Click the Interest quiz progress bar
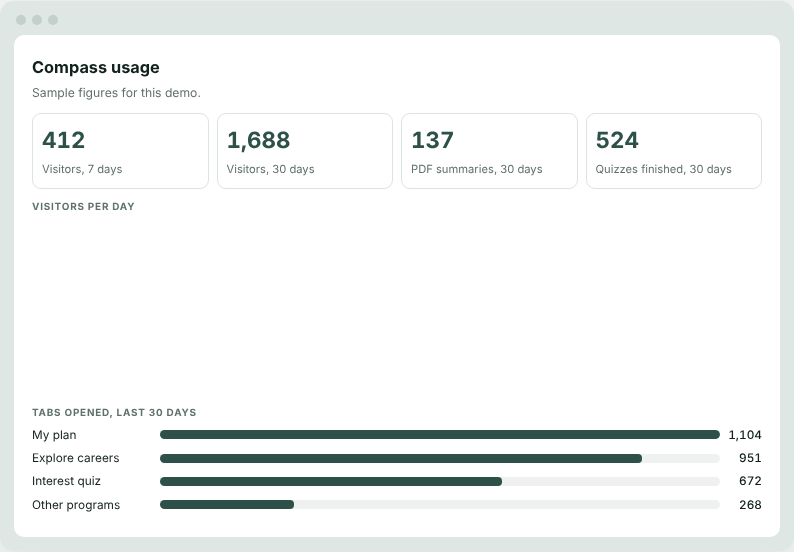Viewport: 794px width, 552px height. (440, 482)
